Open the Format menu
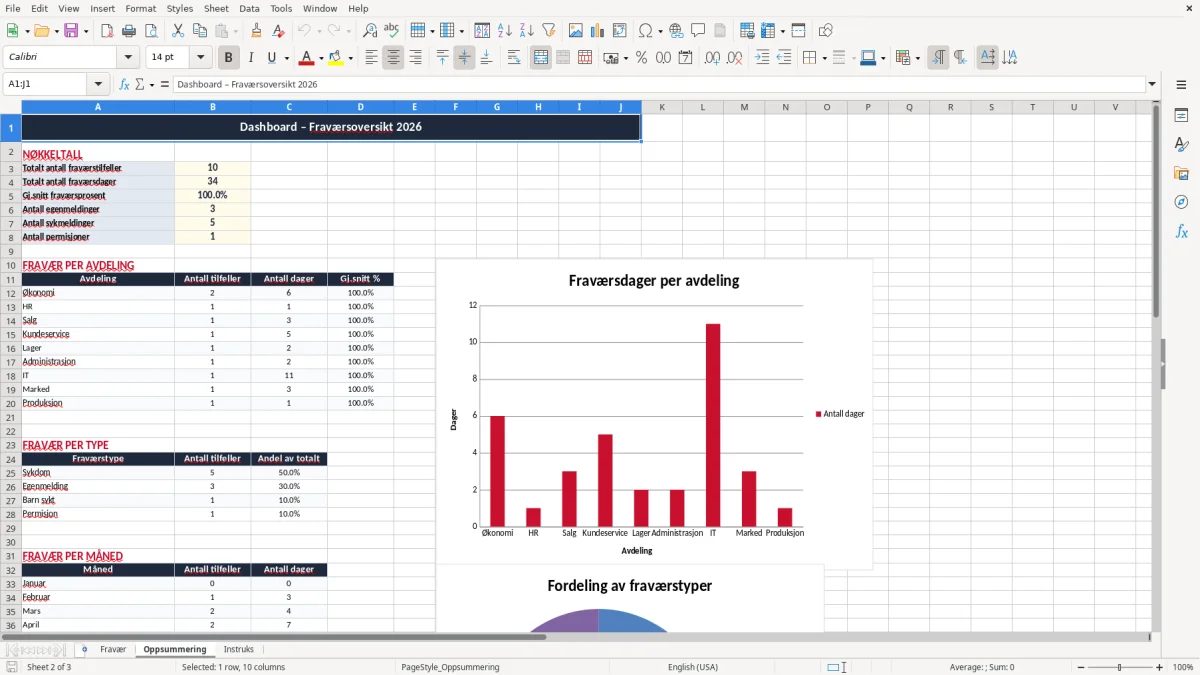Image resolution: width=1200 pixels, height=675 pixels. point(140,8)
